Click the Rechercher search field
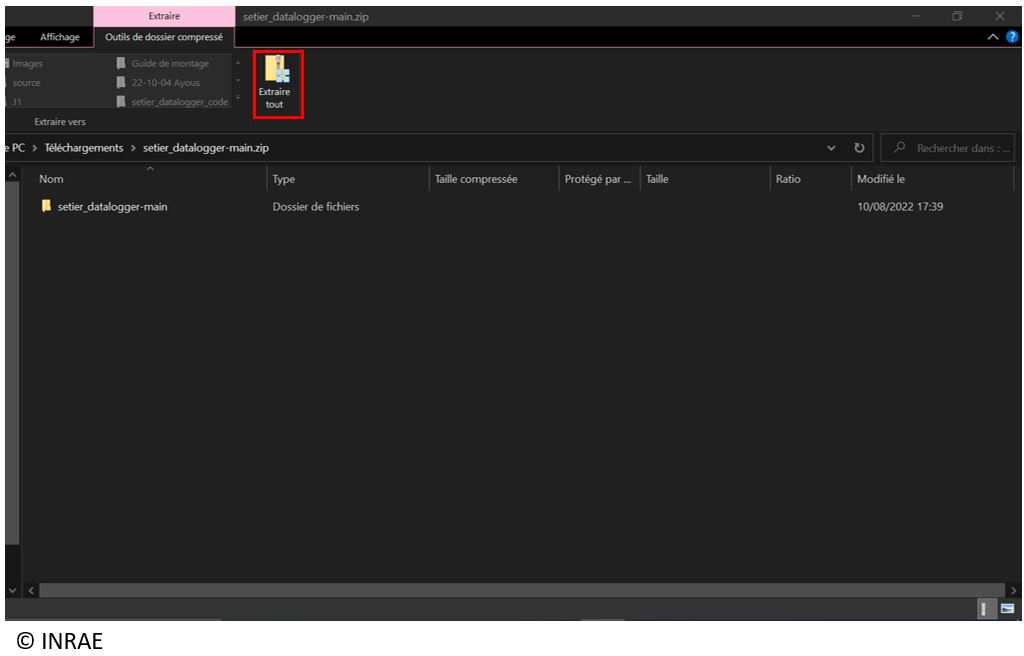1024x656 pixels. point(955,148)
